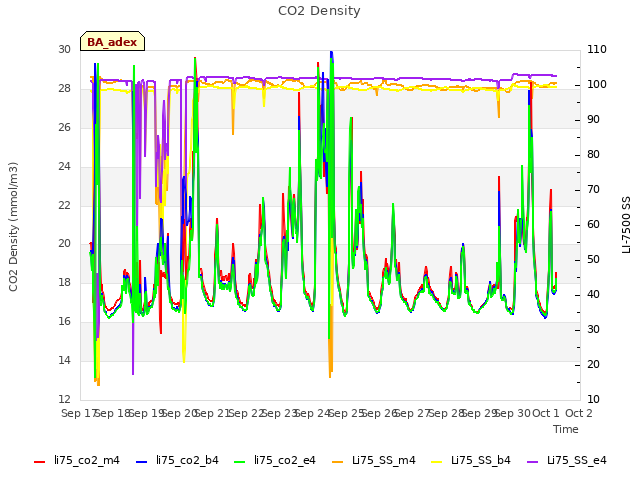Click the green li75_co2_e4 legend swatch
Viewport: 640px width, 480px height.
pos(240,462)
